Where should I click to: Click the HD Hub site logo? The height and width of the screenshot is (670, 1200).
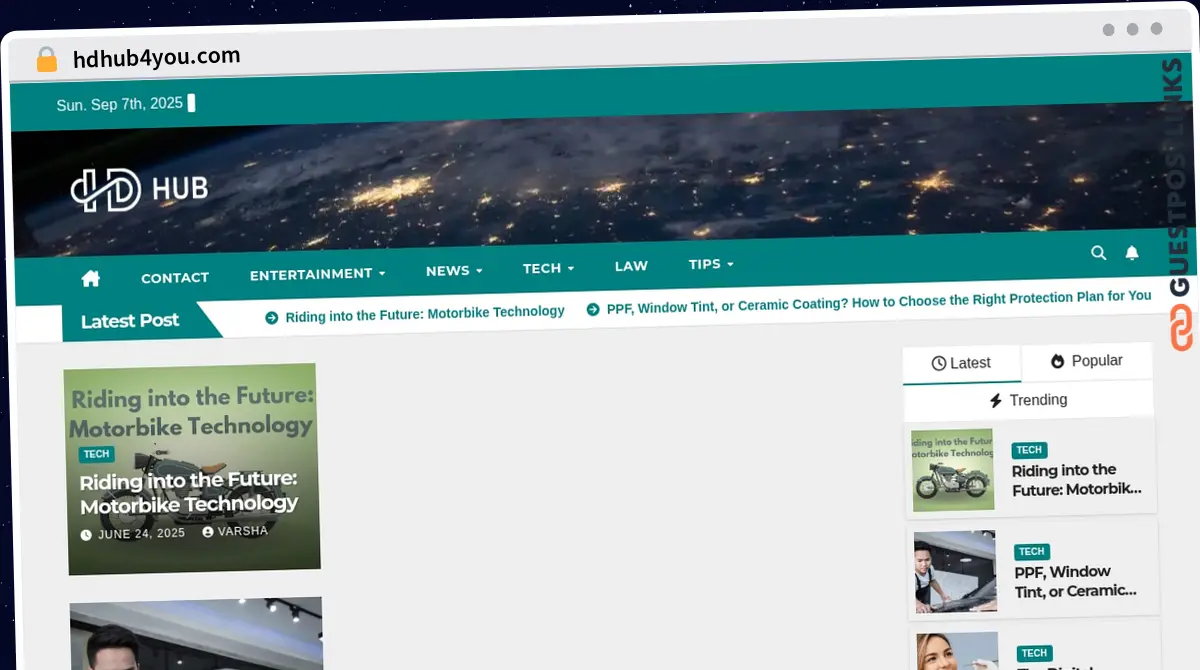pyautogui.click(x=139, y=189)
